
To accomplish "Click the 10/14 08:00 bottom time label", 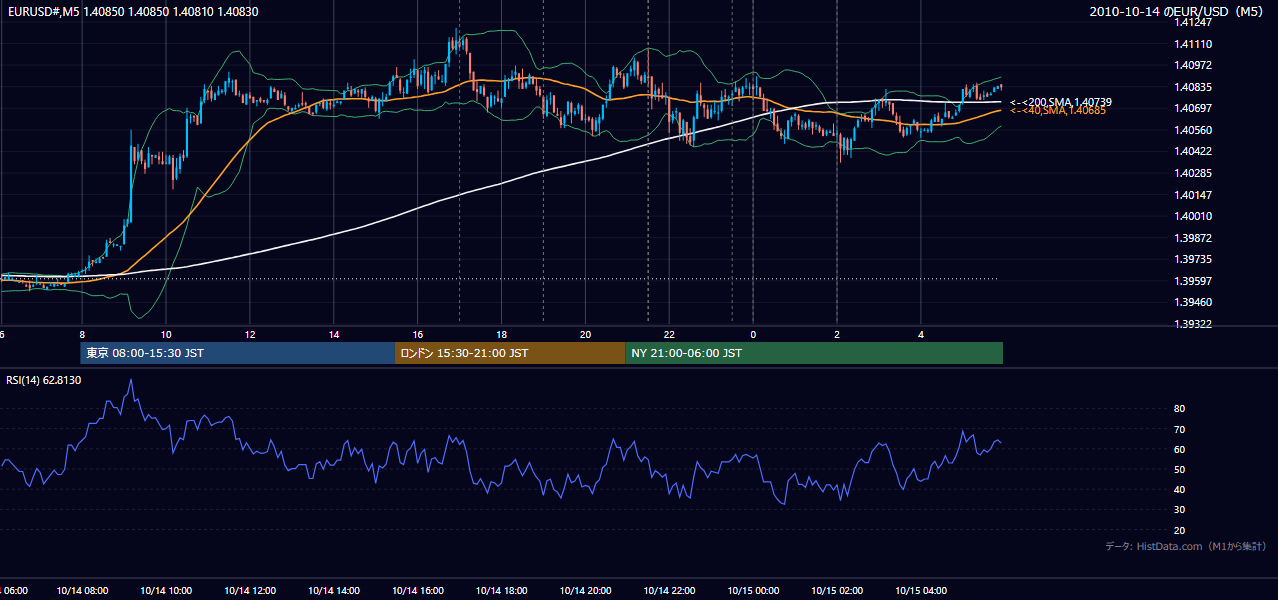I will point(82,591).
